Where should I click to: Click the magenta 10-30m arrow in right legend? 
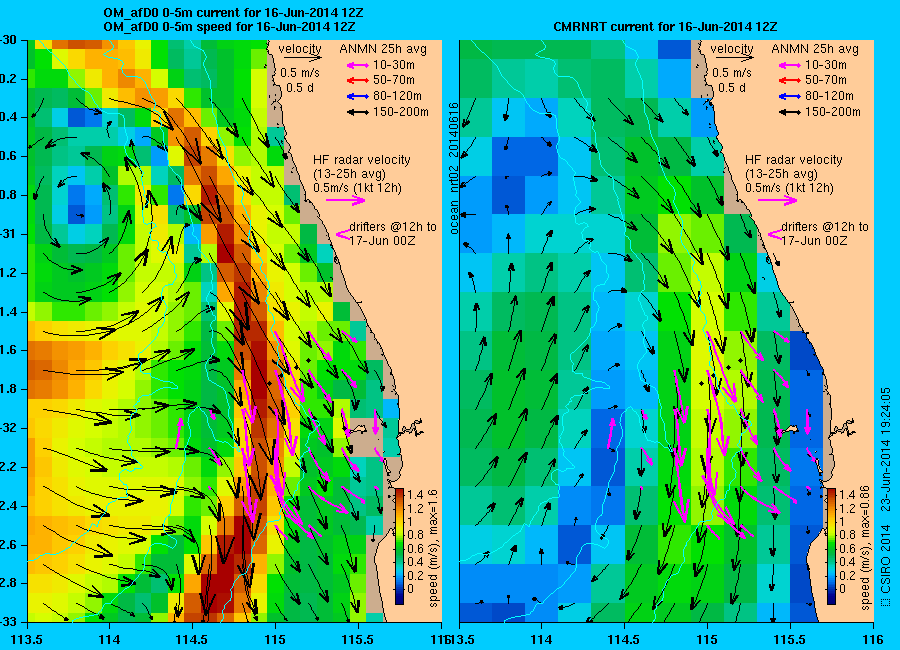[x=790, y=65]
